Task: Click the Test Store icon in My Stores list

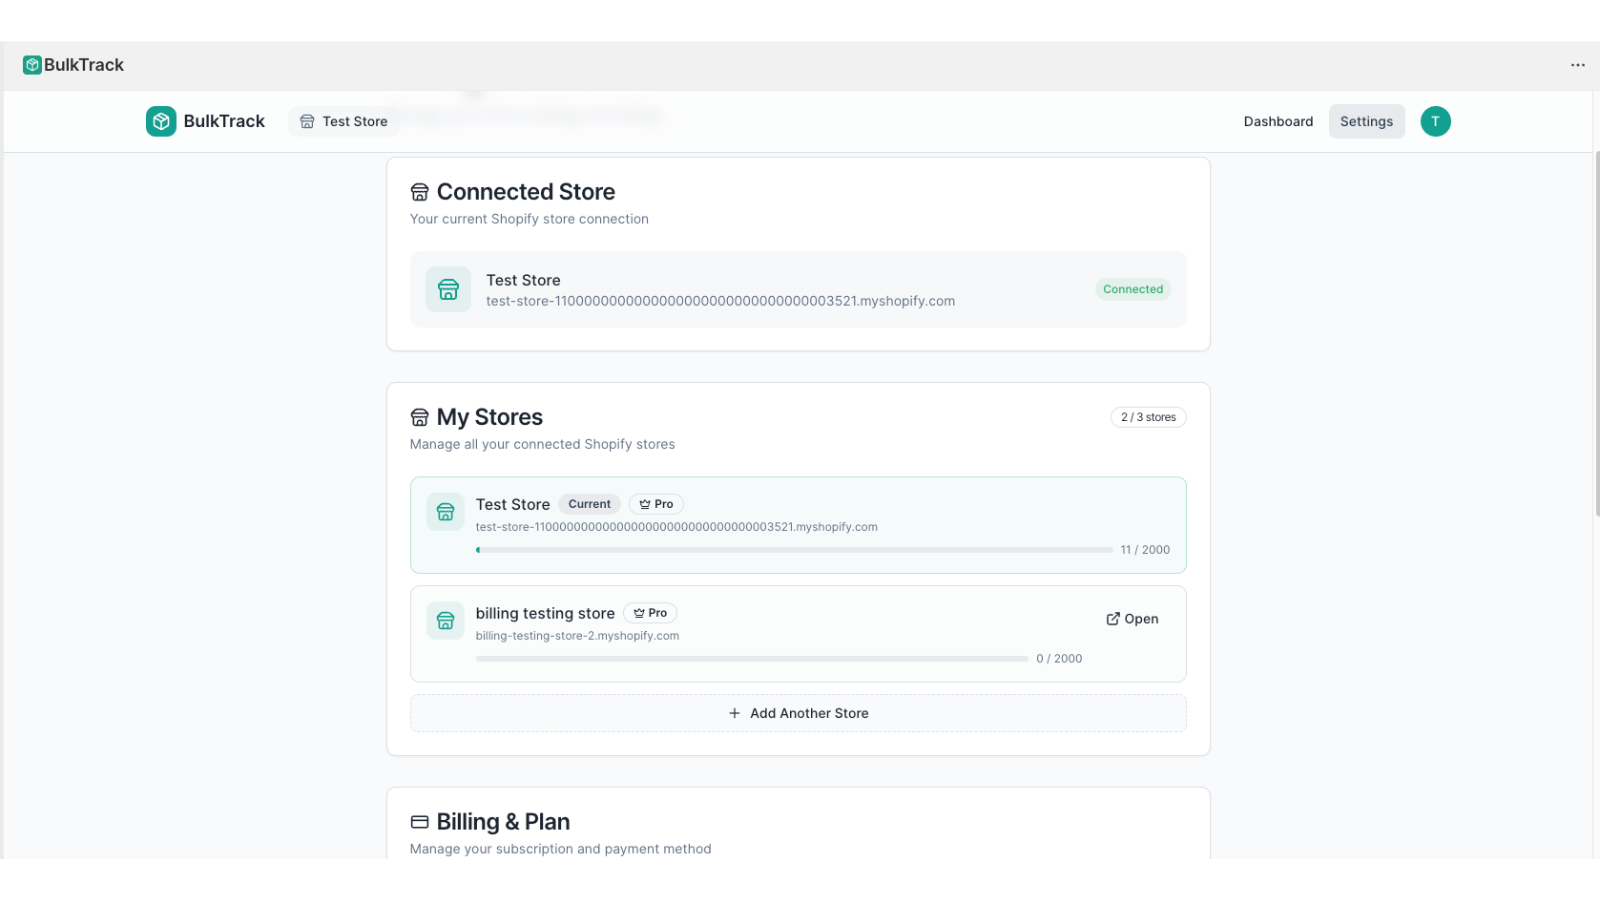Action: pos(444,511)
